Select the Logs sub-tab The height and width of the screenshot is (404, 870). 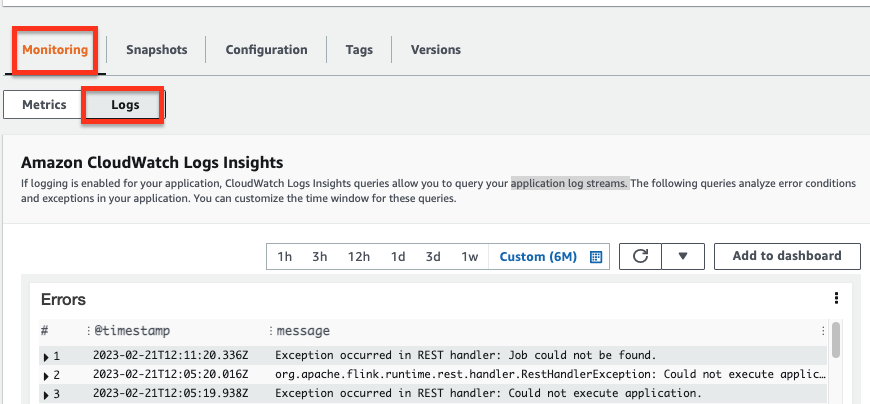pyautogui.click(x=123, y=105)
